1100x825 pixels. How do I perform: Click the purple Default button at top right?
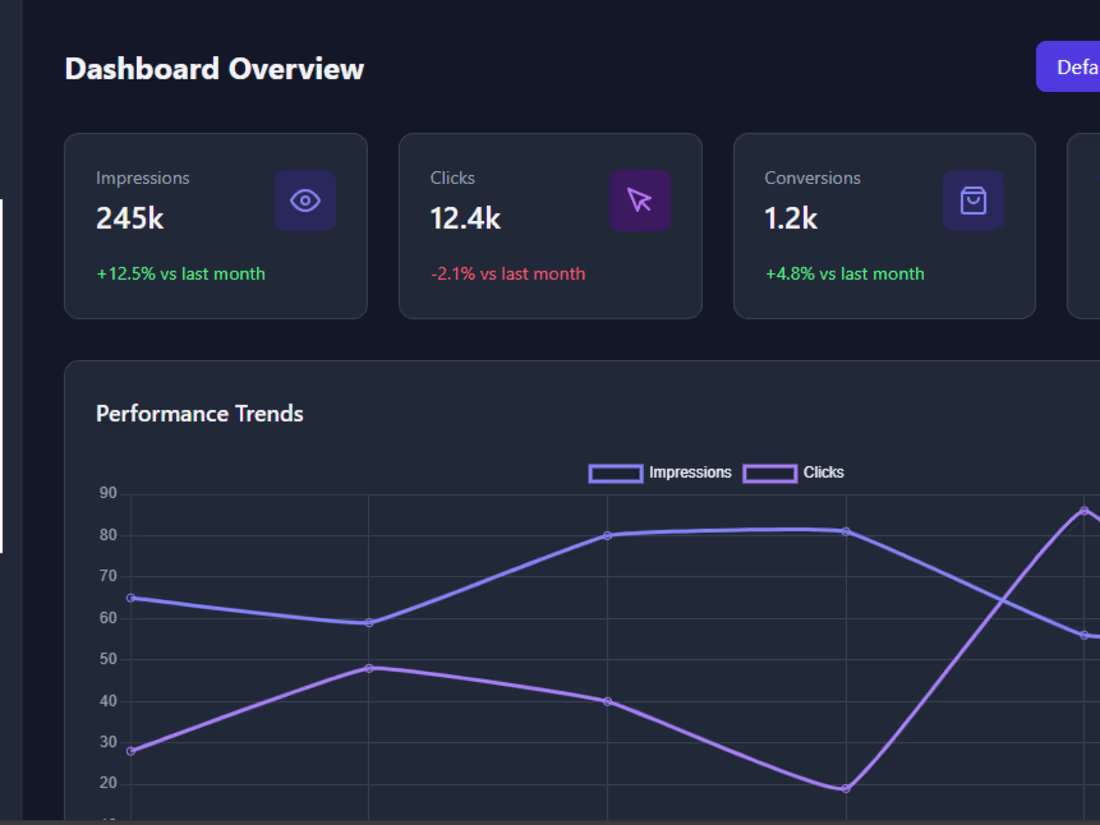(x=1068, y=67)
